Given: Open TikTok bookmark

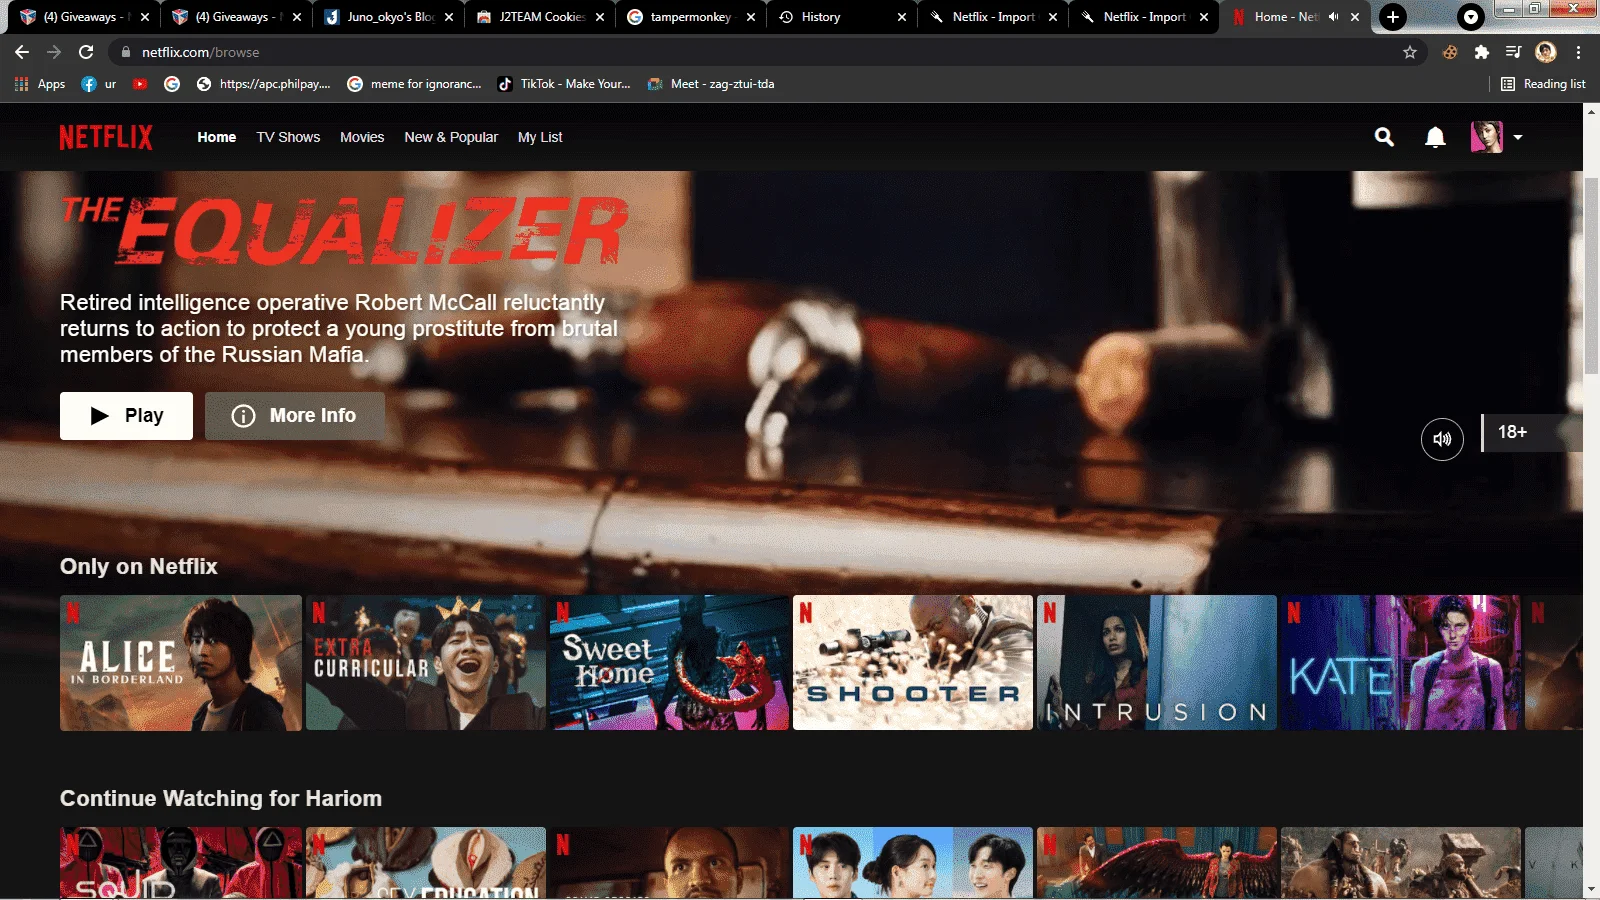Looking at the screenshot, I should coord(565,84).
